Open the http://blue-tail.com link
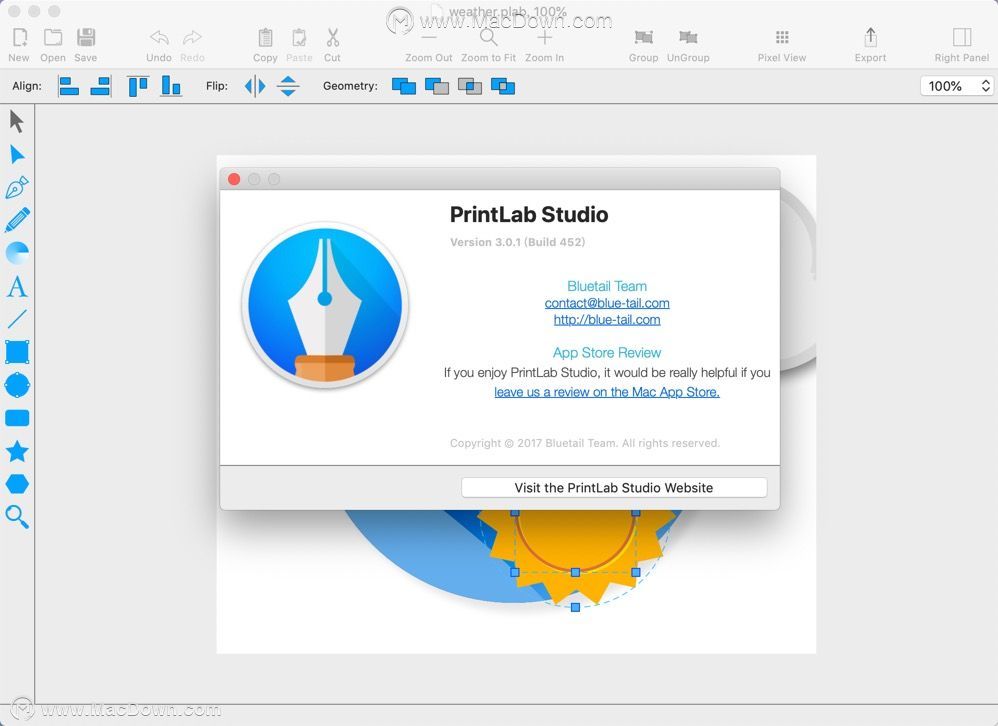Image resolution: width=998 pixels, height=726 pixels. 607,319
